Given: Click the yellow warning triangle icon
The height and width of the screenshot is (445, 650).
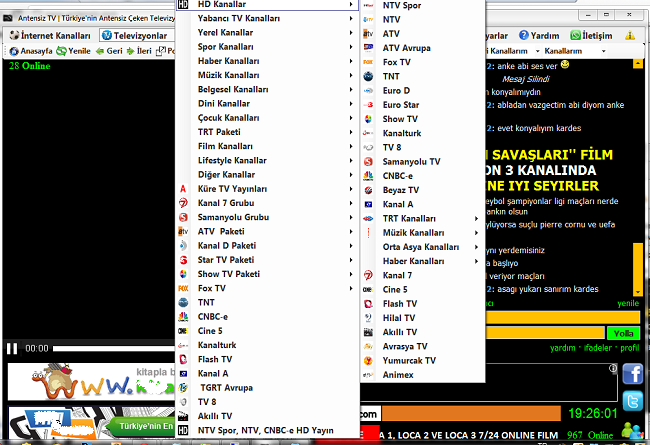Looking at the screenshot, I should pos(630,35).
